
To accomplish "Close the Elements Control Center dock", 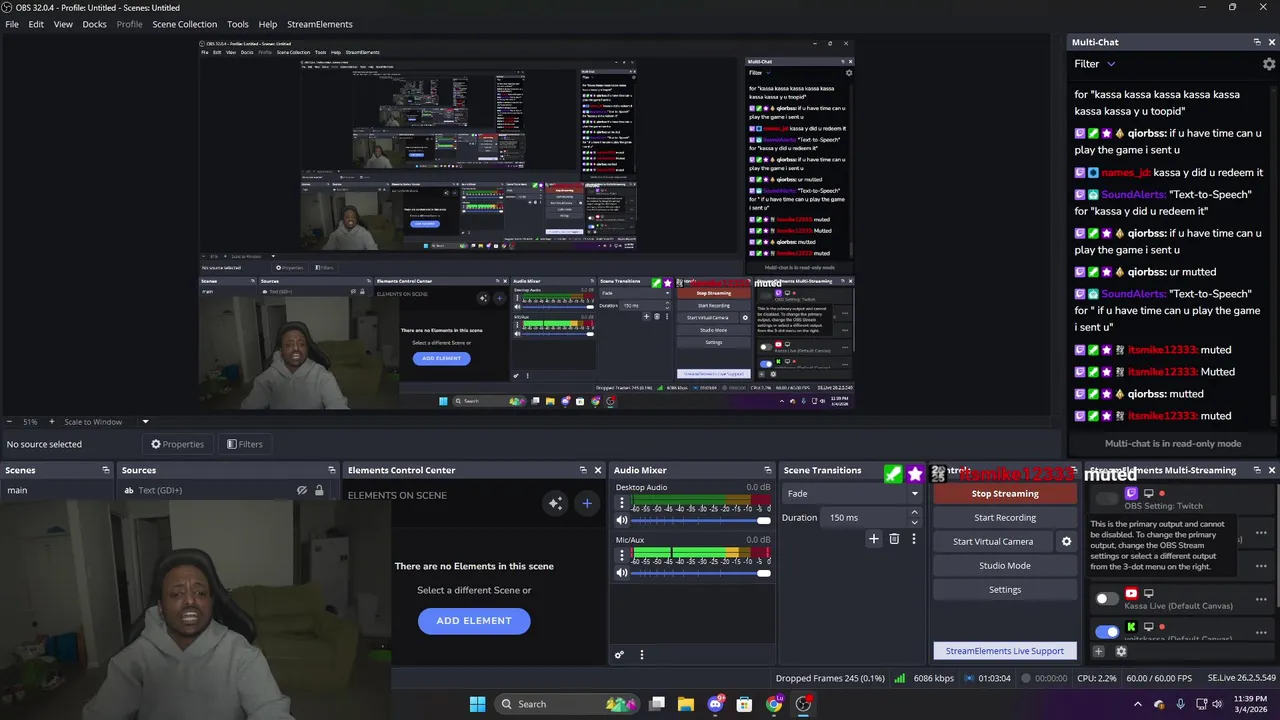I will click(598, 470).
